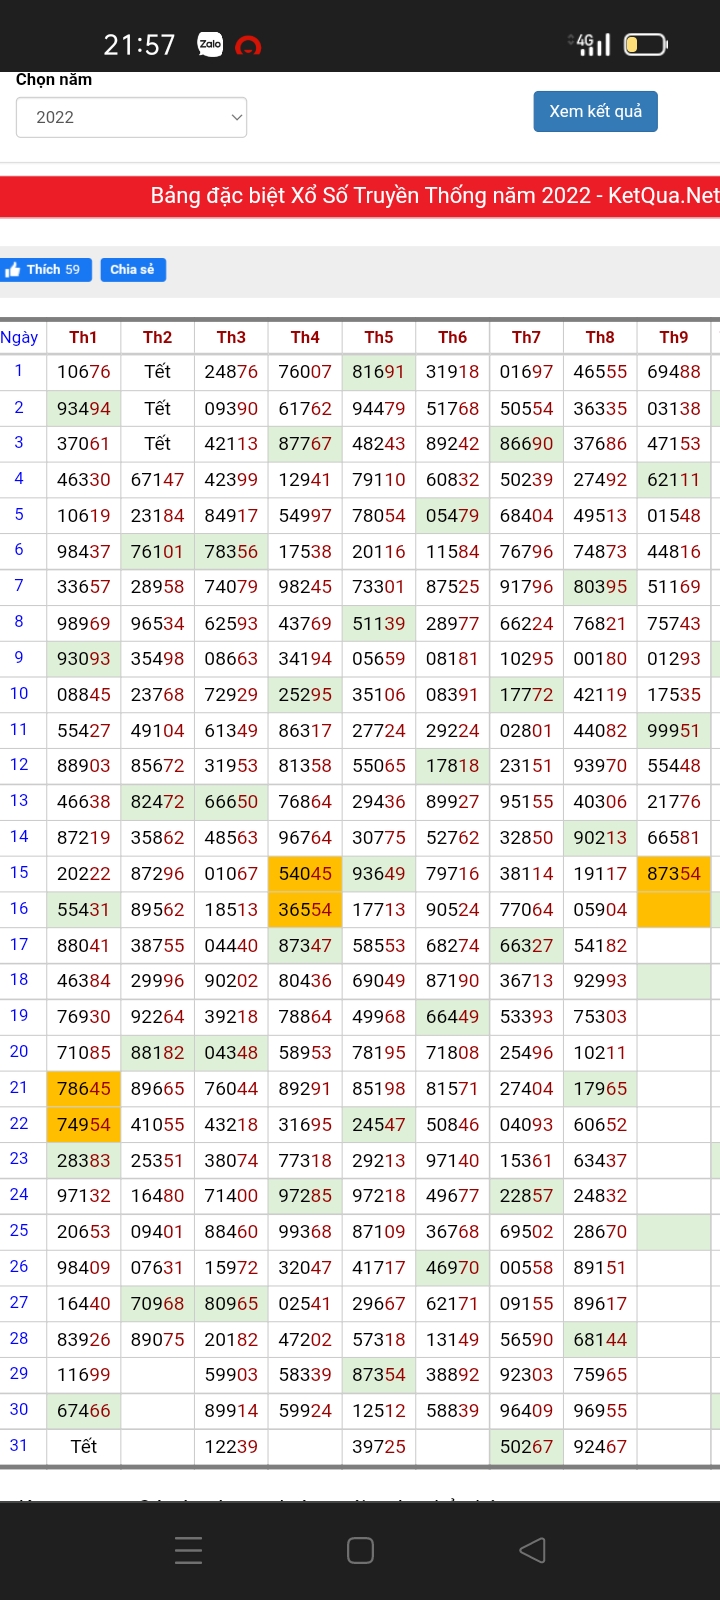Viewport: 720px width, 1600px height.
Task: Click result 81691 in Th5 column
Action: [x=379, y=372]
